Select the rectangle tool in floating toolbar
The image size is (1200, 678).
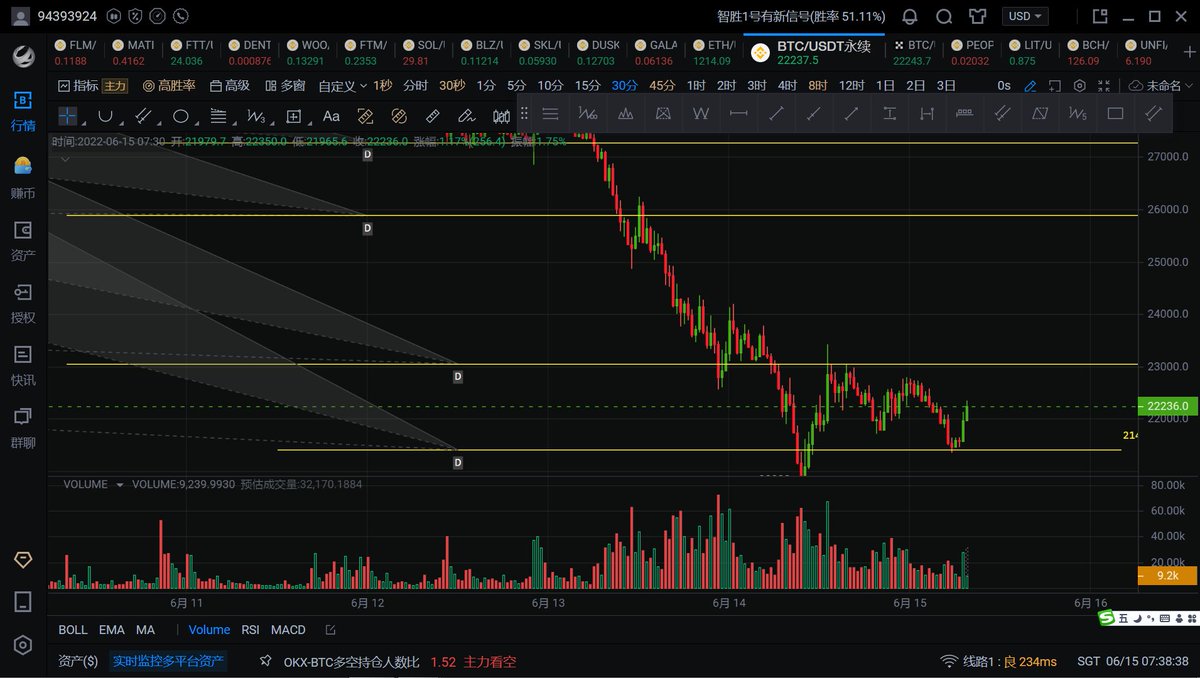tap(1115, 113)
